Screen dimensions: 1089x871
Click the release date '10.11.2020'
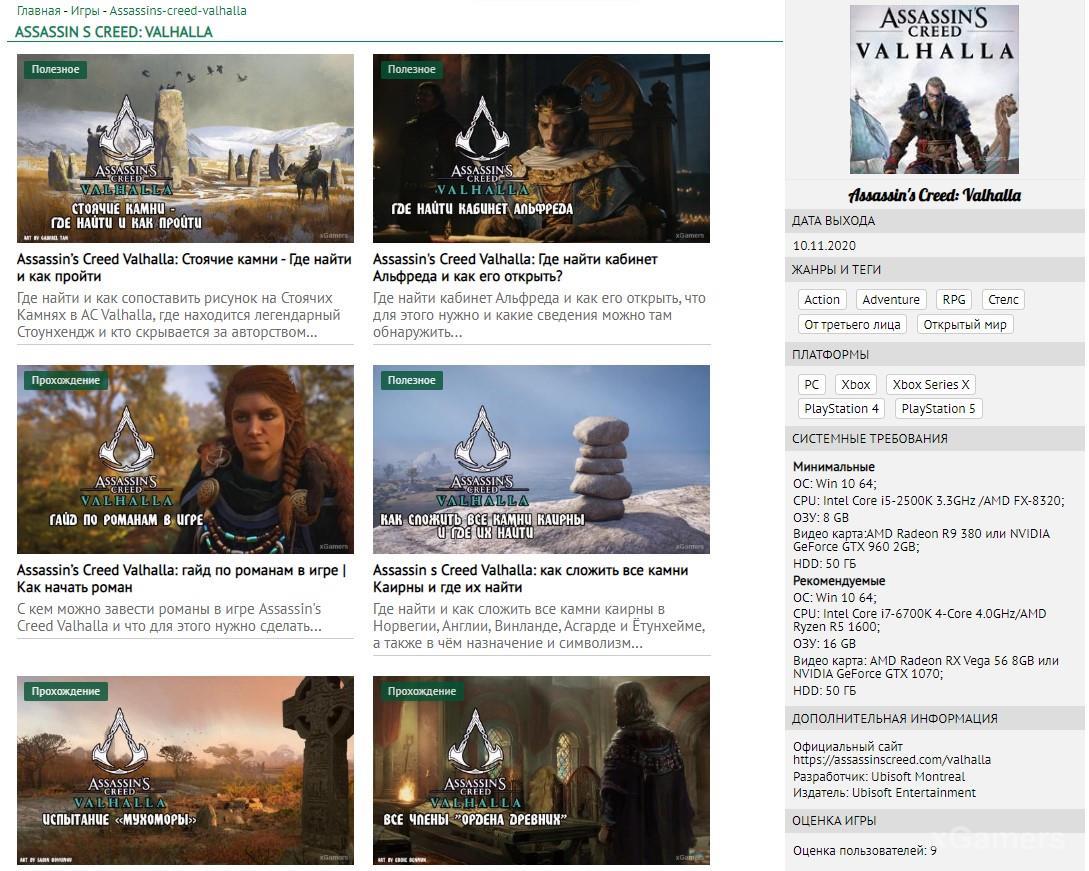tap(824, 245)
